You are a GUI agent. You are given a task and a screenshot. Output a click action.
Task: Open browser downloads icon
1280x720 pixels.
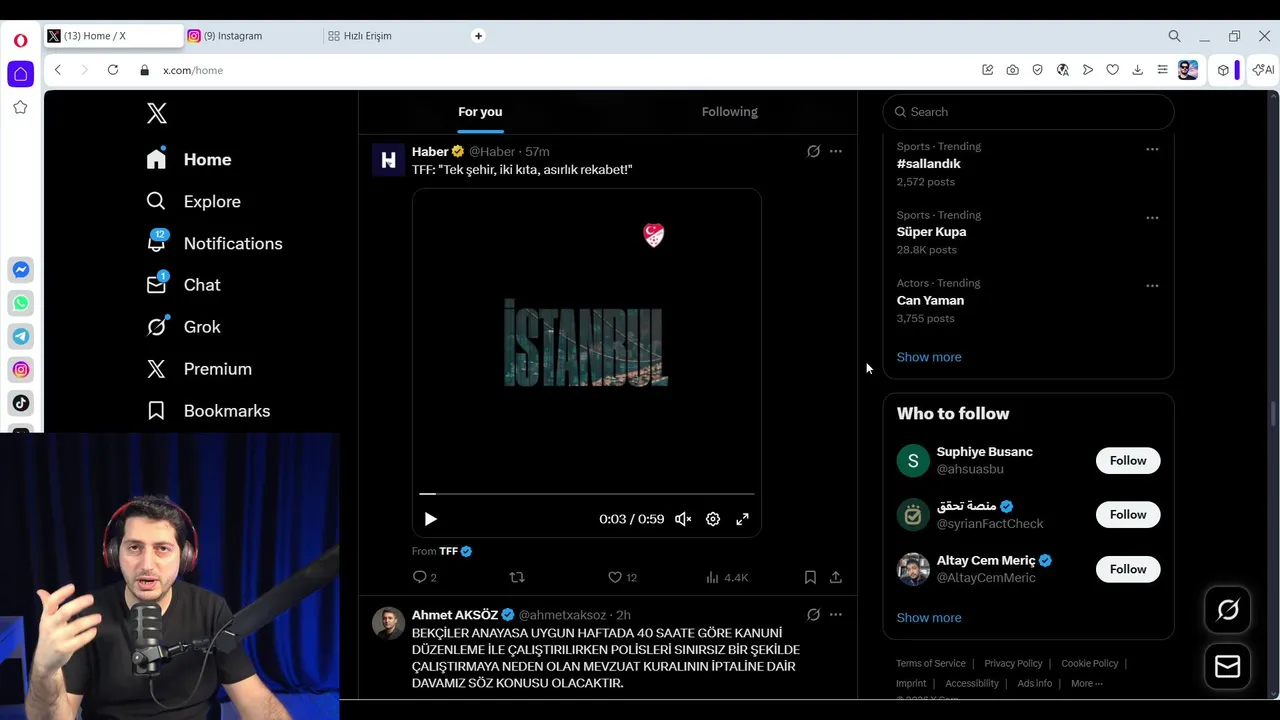pos(1137,70)
